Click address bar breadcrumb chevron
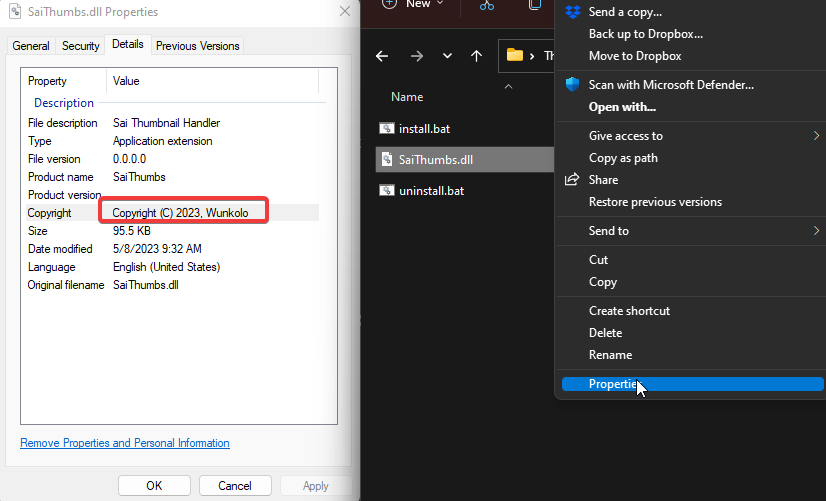 tap(532, 55)
